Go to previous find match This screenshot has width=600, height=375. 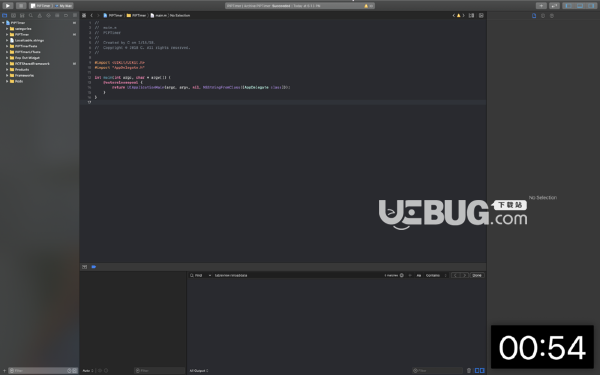[x=455, y=275]
